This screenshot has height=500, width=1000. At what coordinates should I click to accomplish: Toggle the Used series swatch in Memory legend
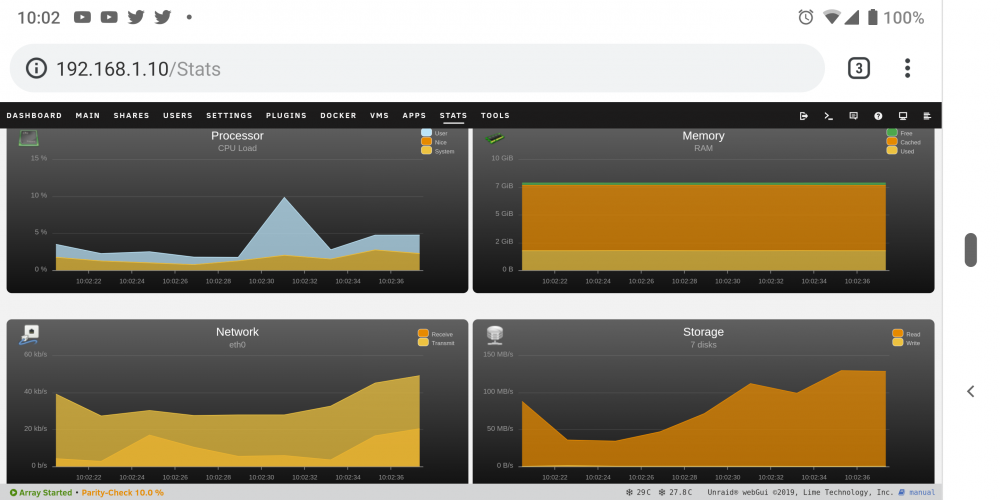tap(892, 151)
